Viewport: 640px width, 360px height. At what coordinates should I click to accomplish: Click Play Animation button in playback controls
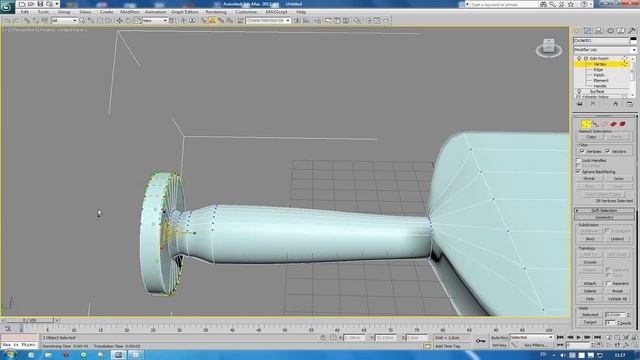click(x=578, y=337)
